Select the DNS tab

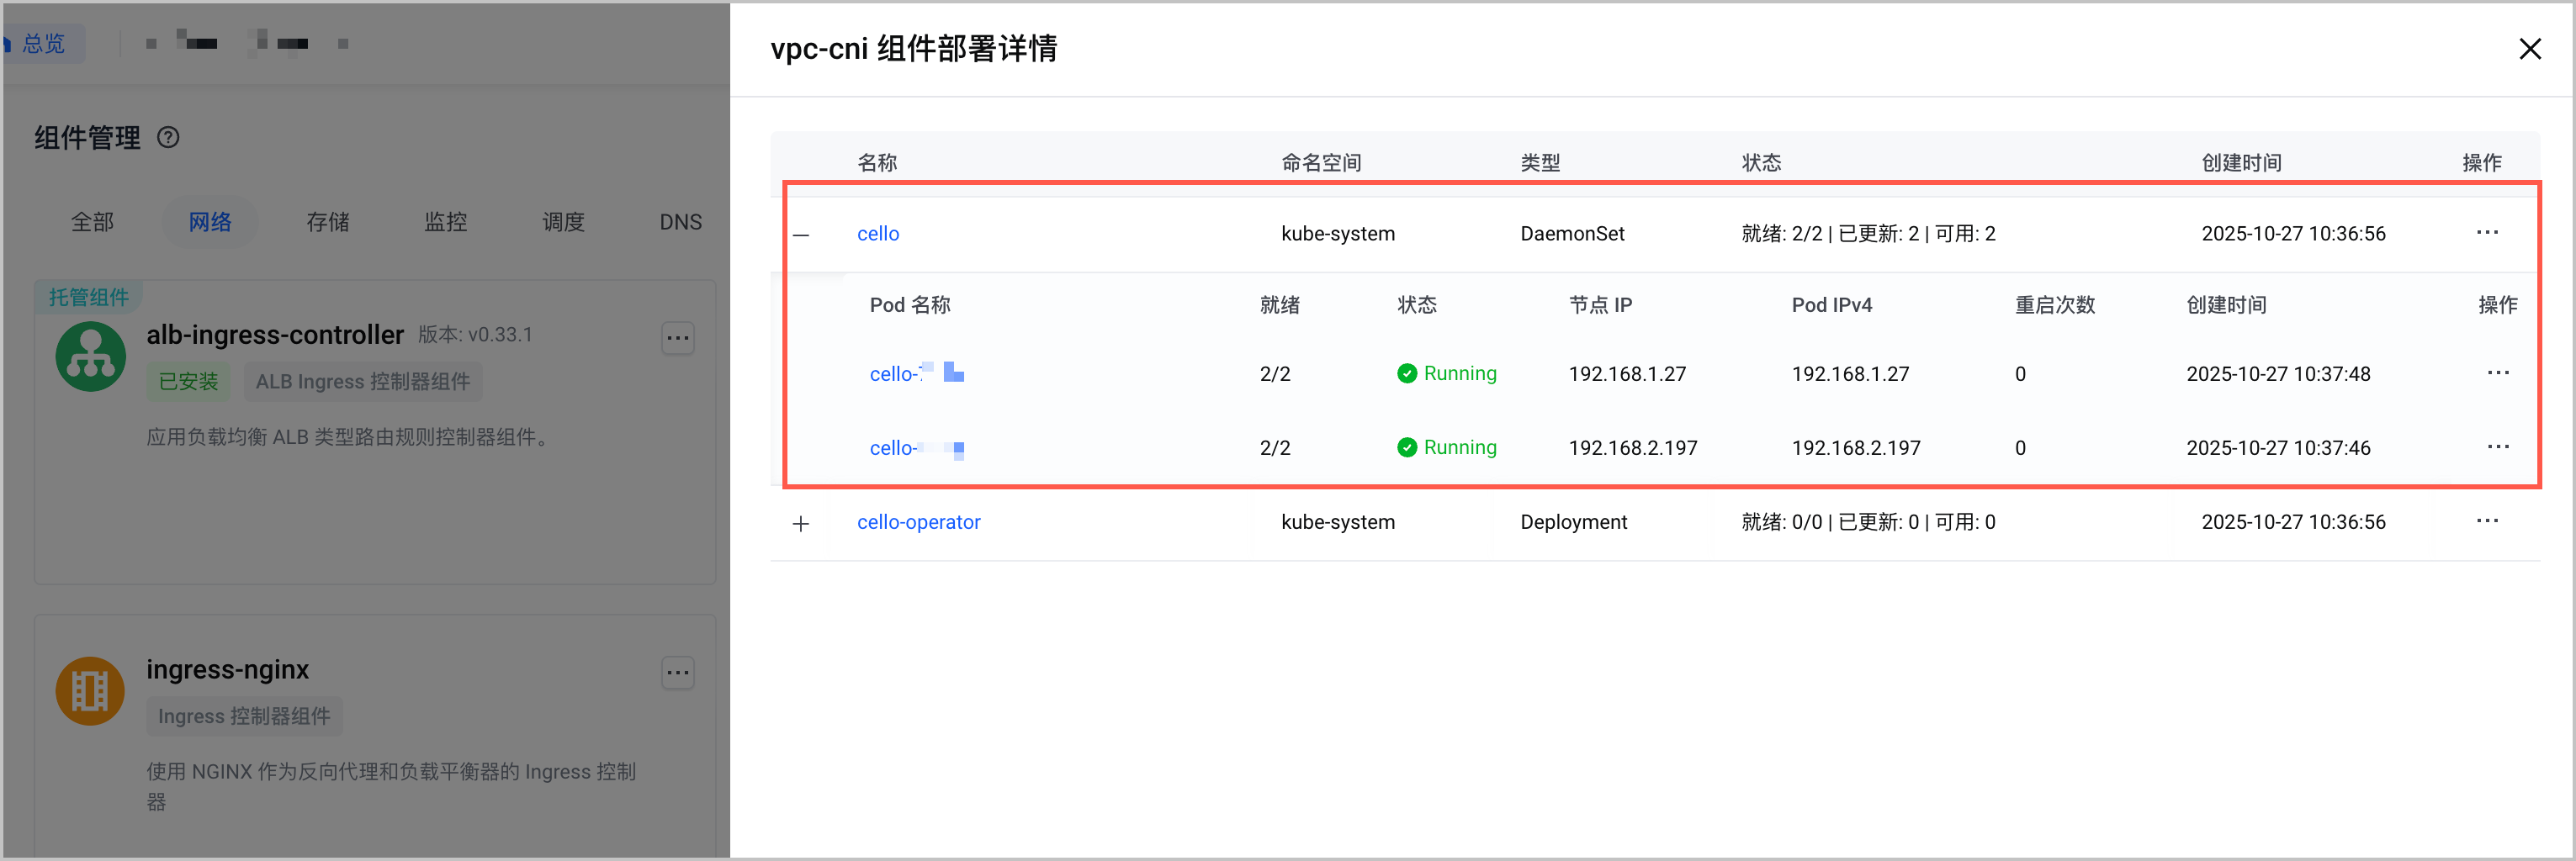click(x=681, y=222)
